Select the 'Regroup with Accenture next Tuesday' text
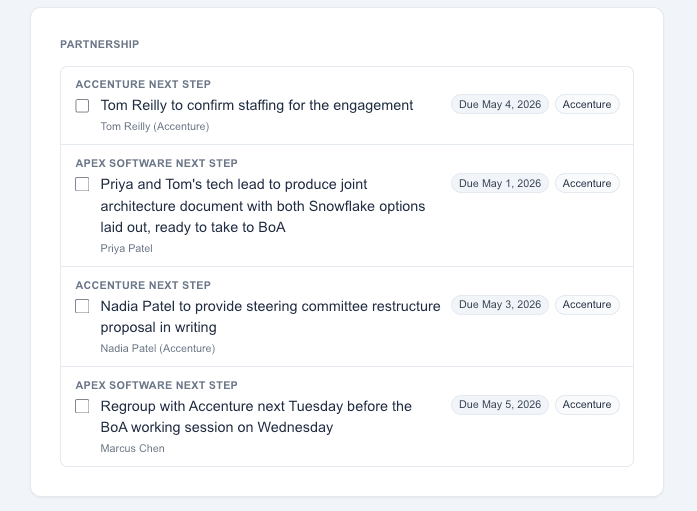The width and height of the screenshot is (697, 511). (x=256, y=417)
